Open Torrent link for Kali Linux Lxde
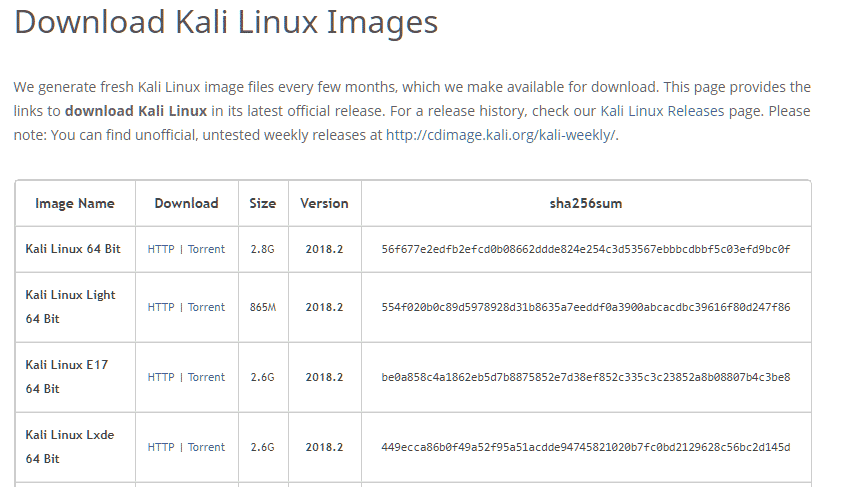This screenshot has width=844, height=487. [x=206, y=447]
